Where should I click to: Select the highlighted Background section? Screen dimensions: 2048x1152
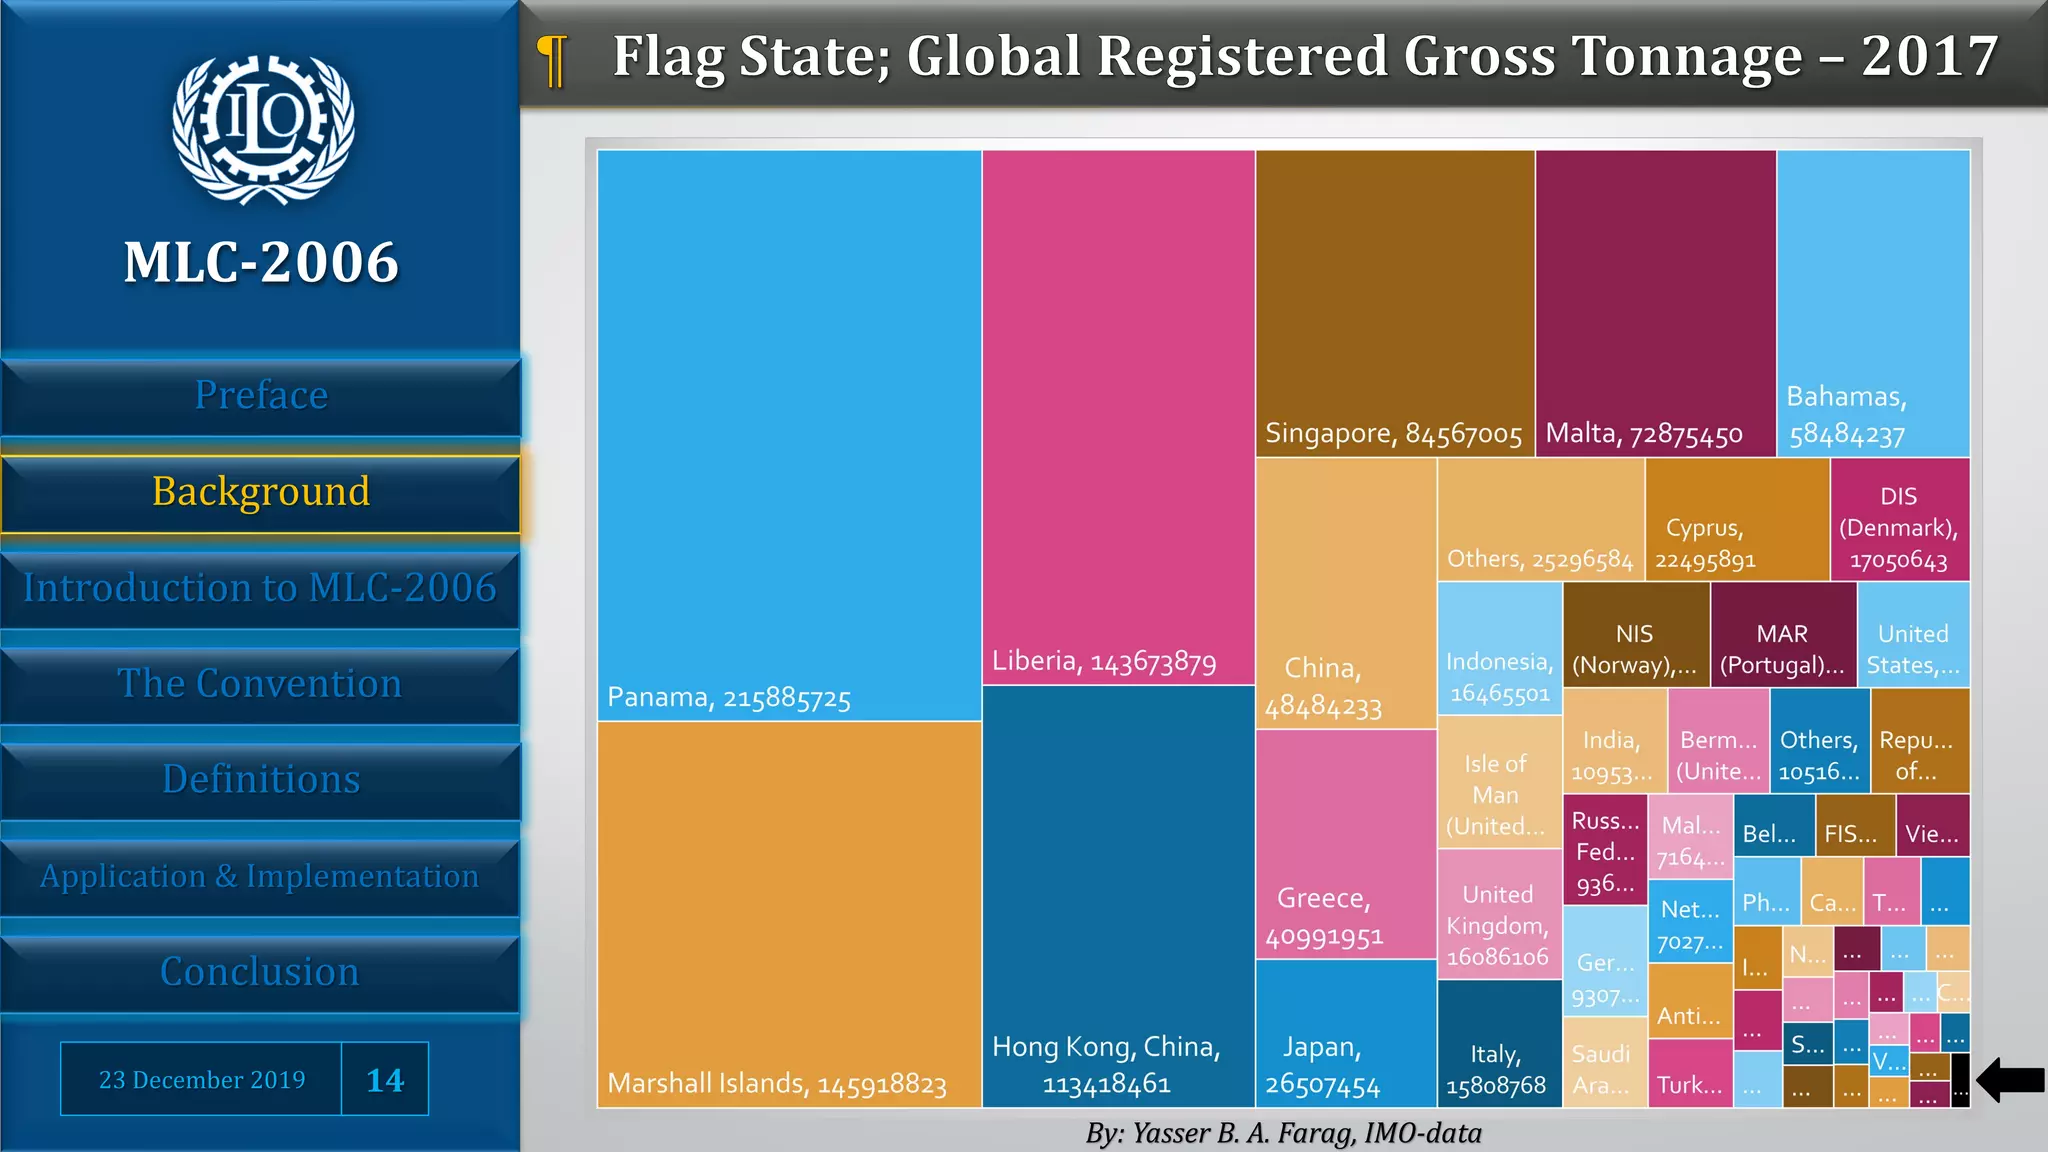(x=261, y=493)
